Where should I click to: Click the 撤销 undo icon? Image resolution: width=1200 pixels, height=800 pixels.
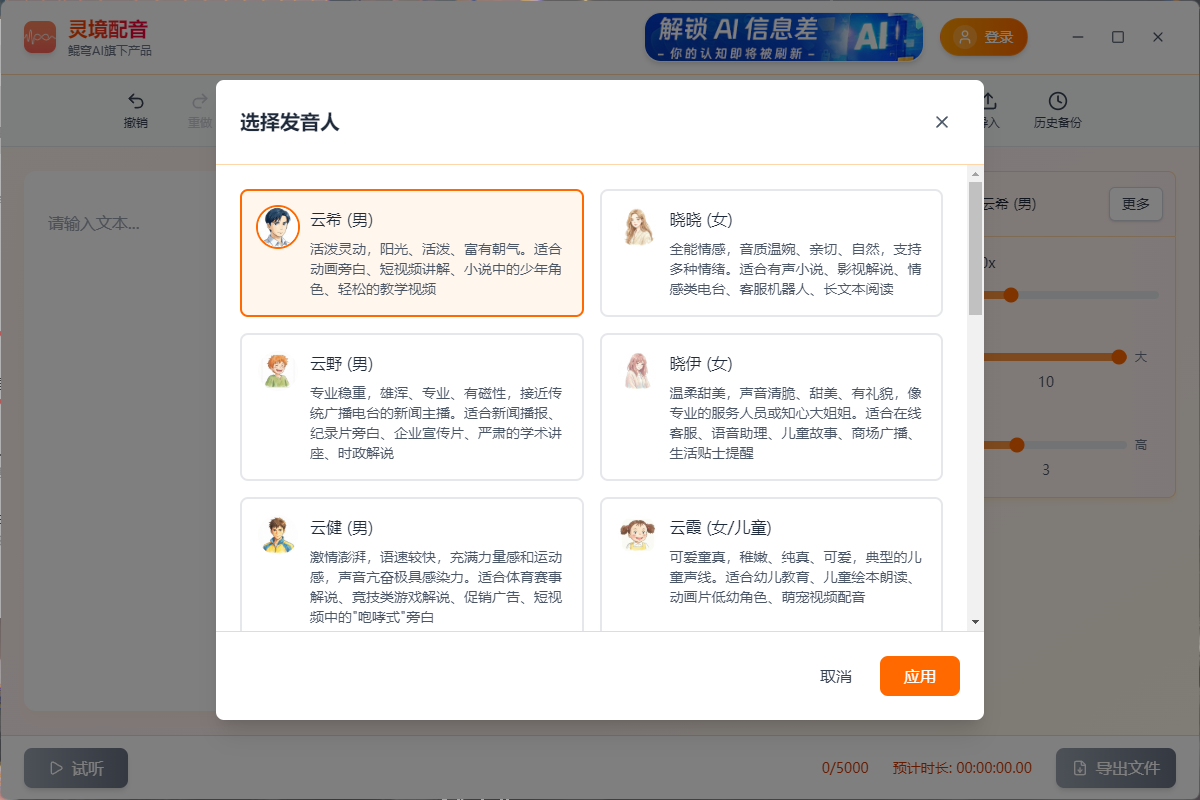pos(137,100)
